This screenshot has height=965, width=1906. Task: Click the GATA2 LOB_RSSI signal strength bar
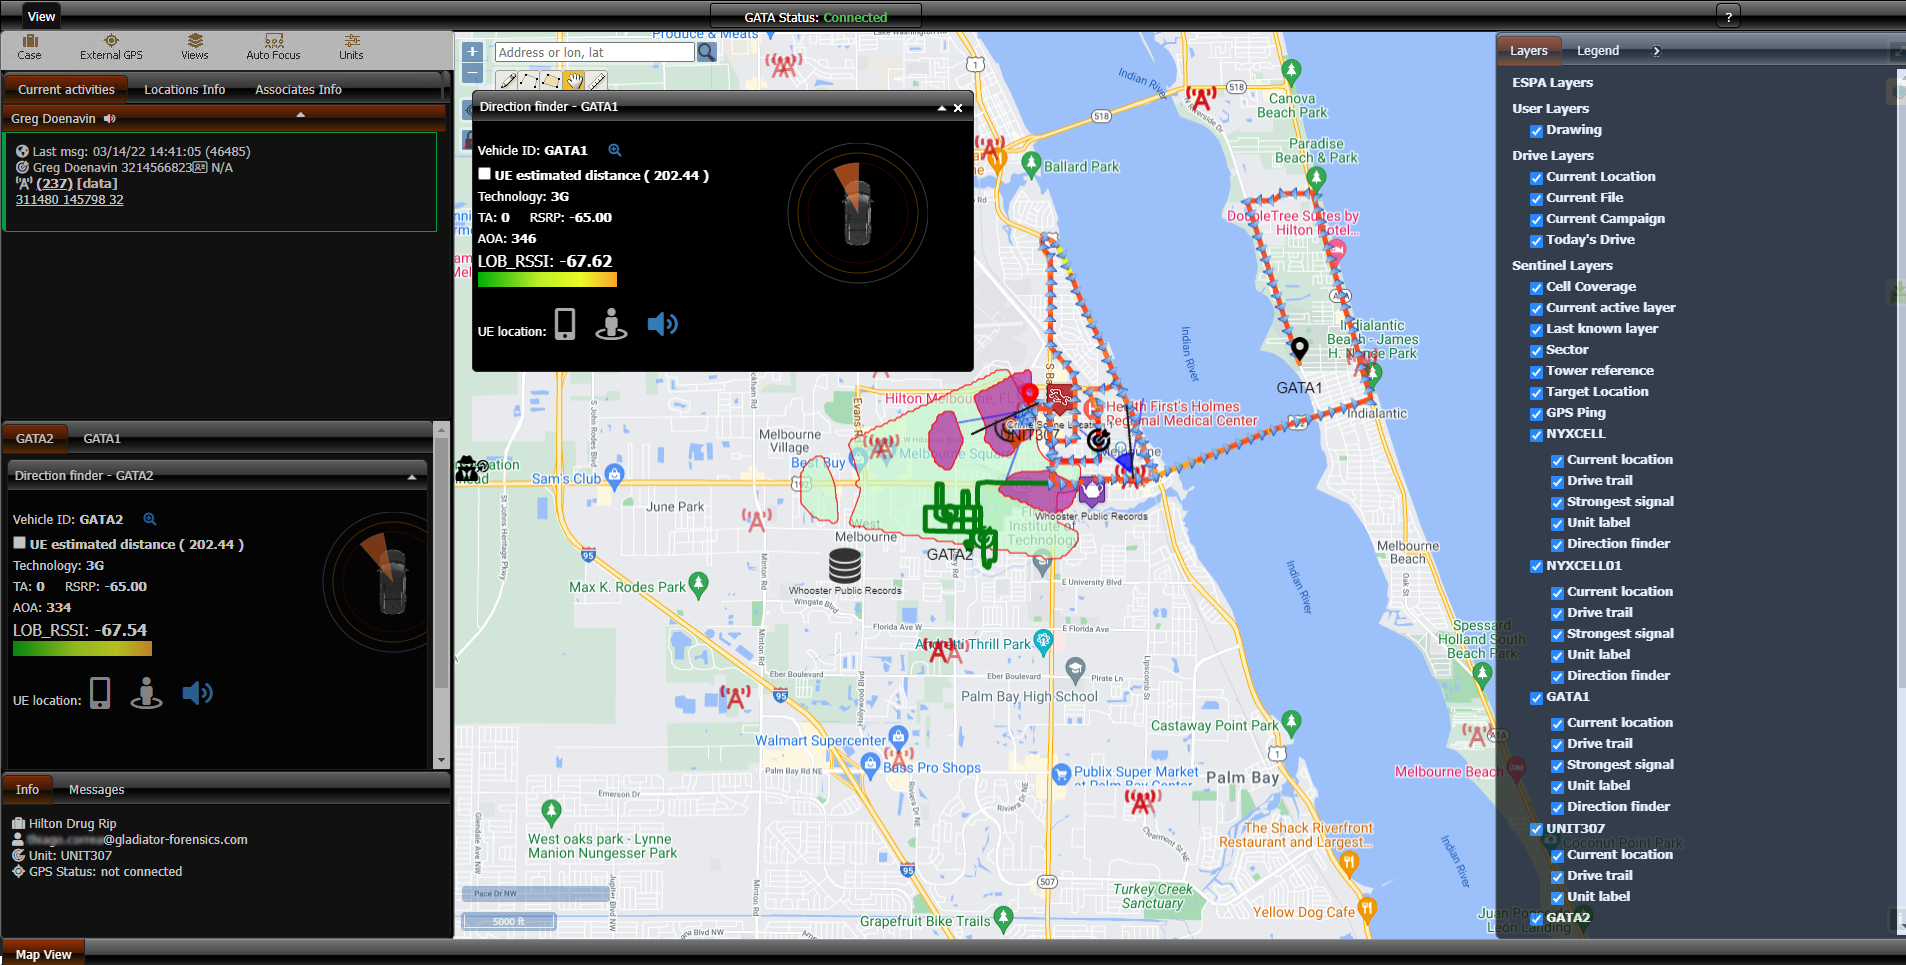[82, 649]
